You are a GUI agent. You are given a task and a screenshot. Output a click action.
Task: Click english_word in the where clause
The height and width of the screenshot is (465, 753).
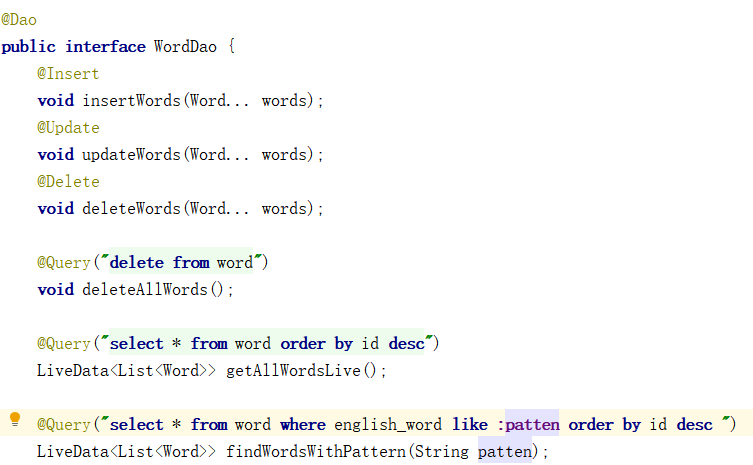click(388, 425)
